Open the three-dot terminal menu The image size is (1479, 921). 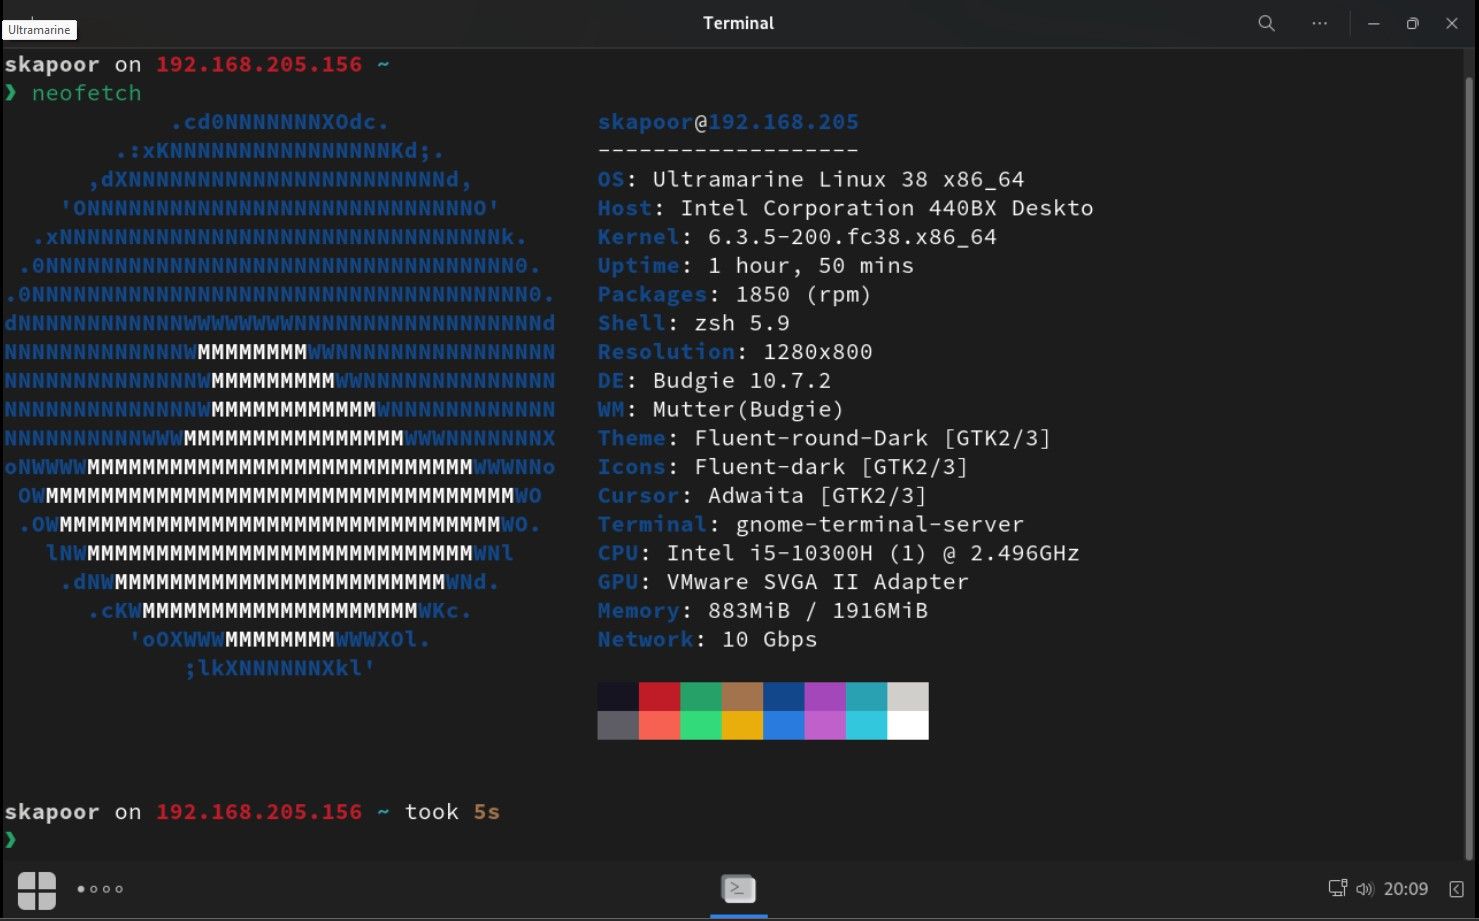1319,23
